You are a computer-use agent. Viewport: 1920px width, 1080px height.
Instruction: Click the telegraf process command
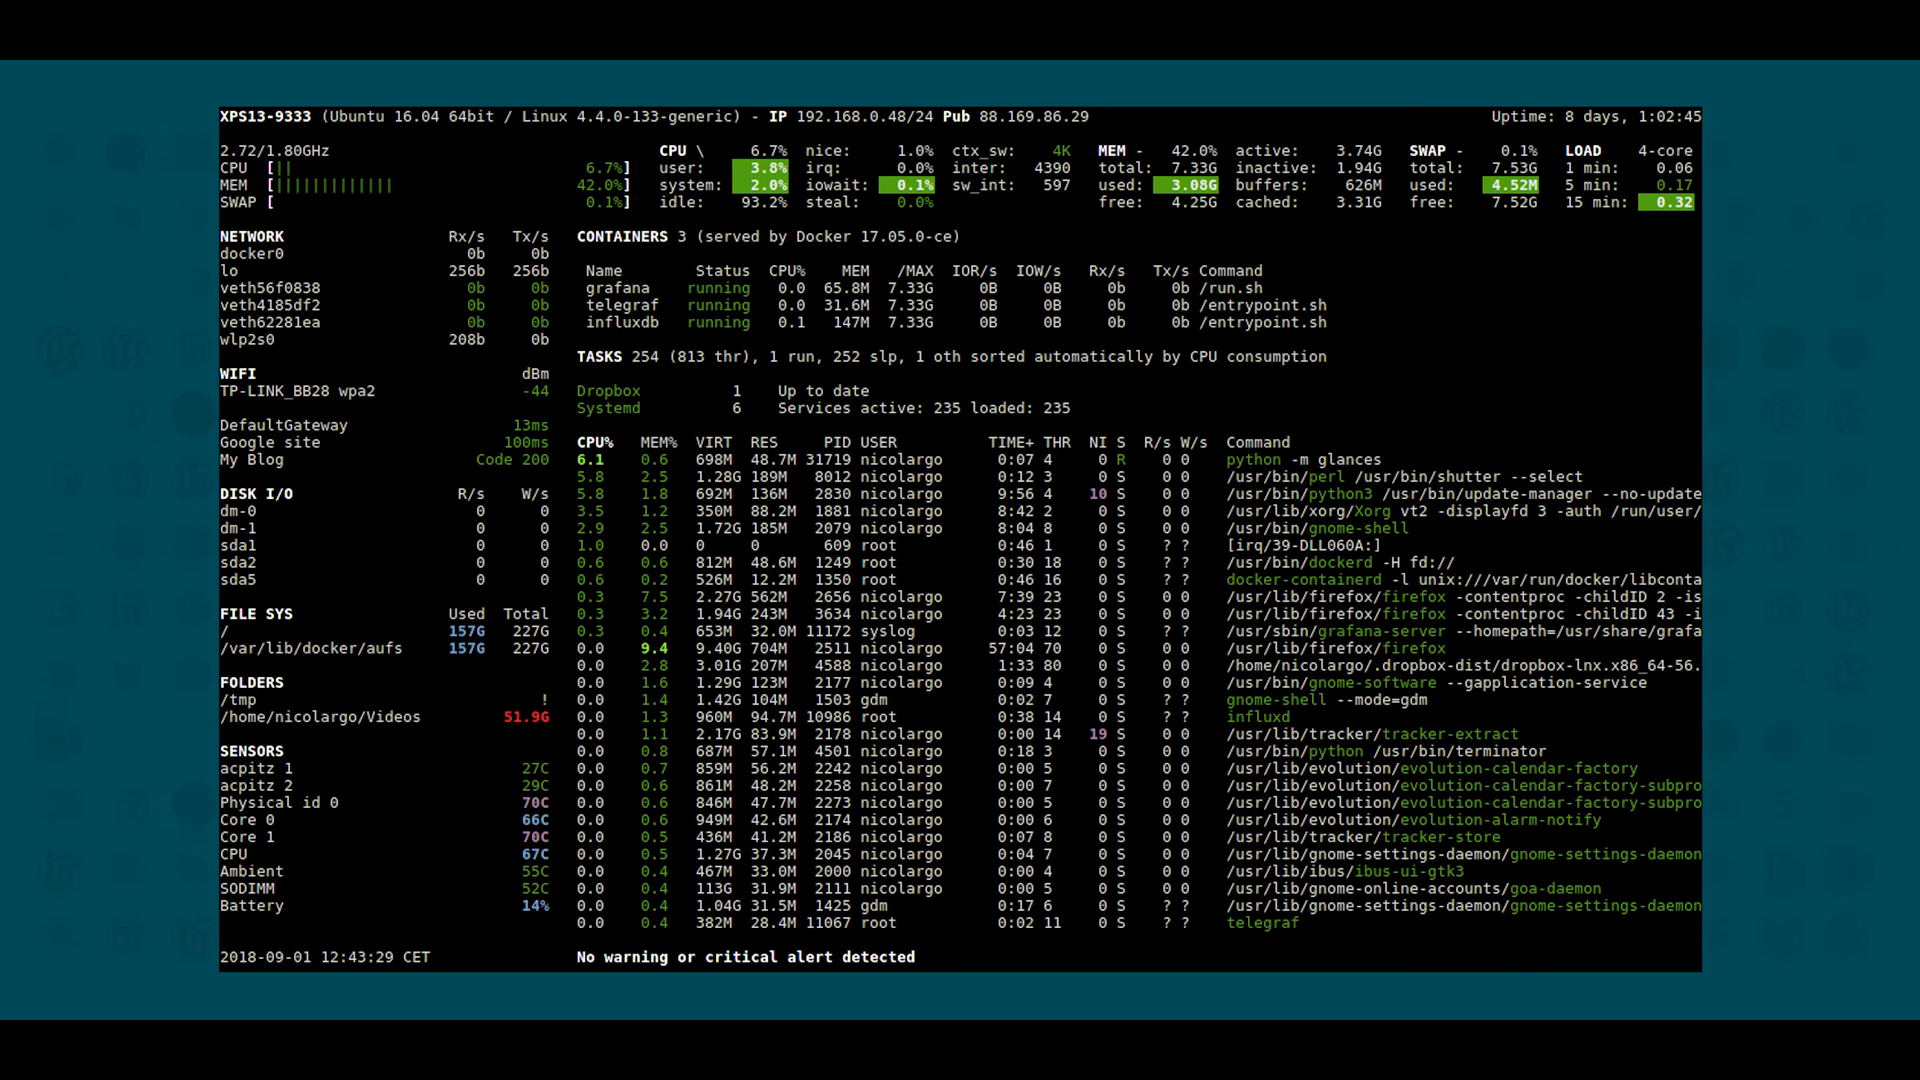[x=1262, y=923]
